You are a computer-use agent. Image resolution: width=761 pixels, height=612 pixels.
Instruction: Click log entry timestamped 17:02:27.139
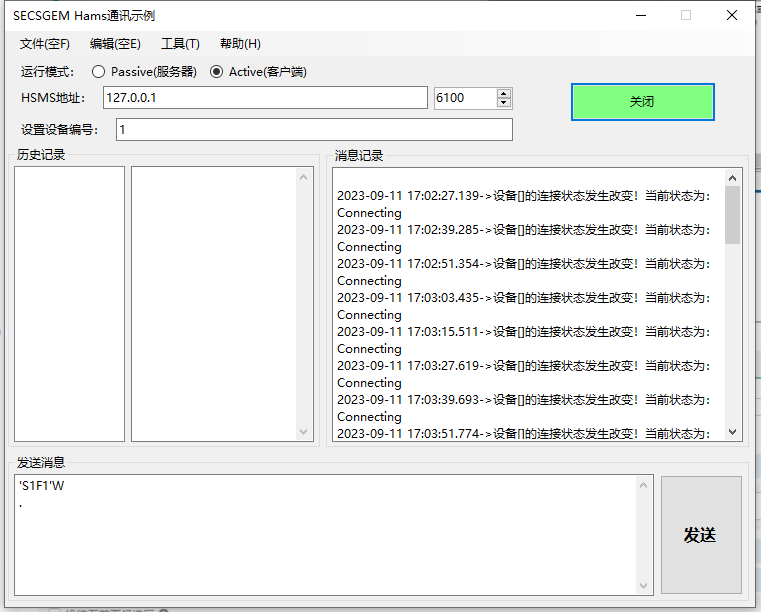pos(524,204)
